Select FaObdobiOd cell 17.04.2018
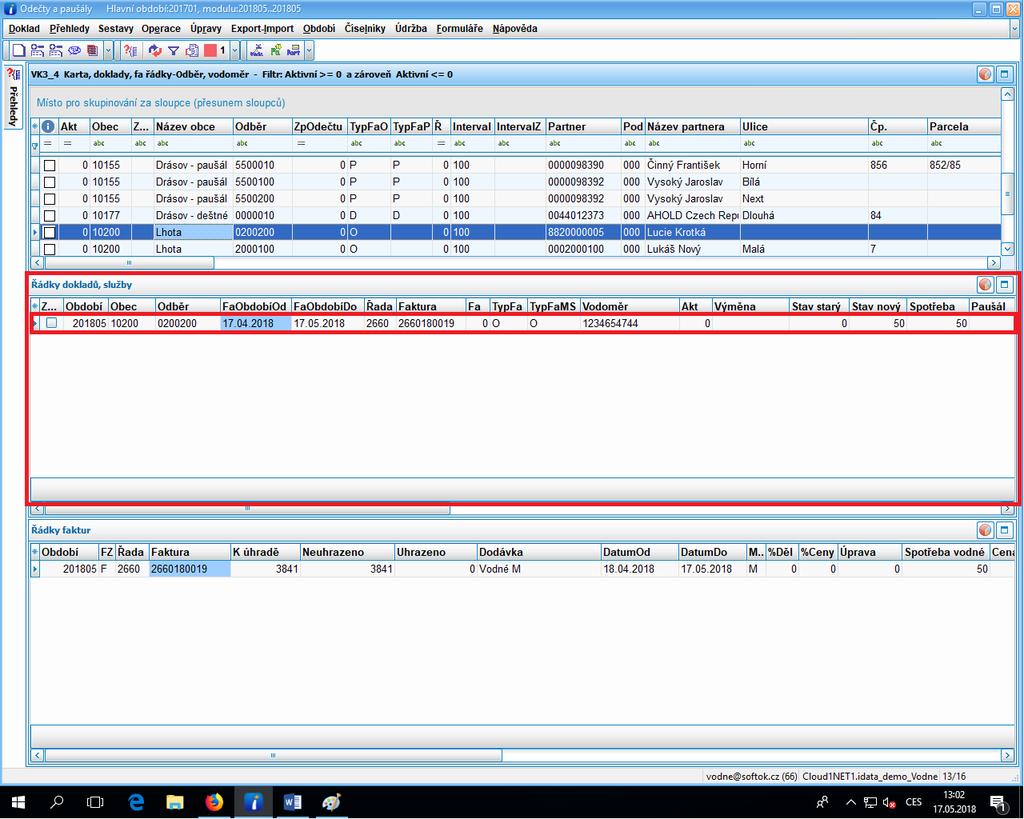The image size is (1024, 819). coord(255,323)
